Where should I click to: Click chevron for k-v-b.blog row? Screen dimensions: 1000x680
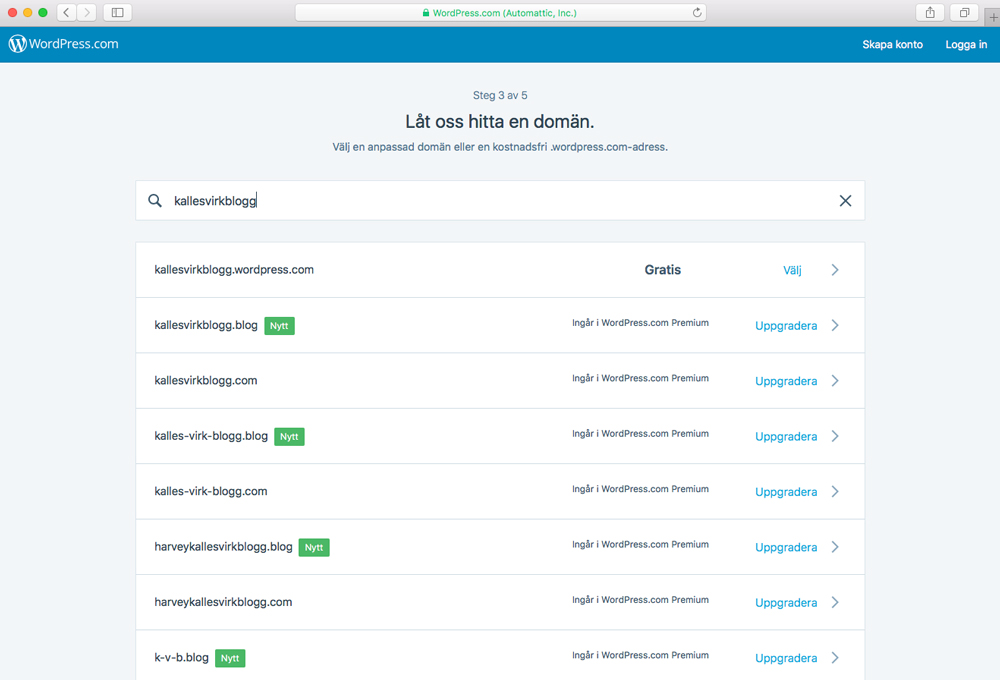click(x=835, y=658)
